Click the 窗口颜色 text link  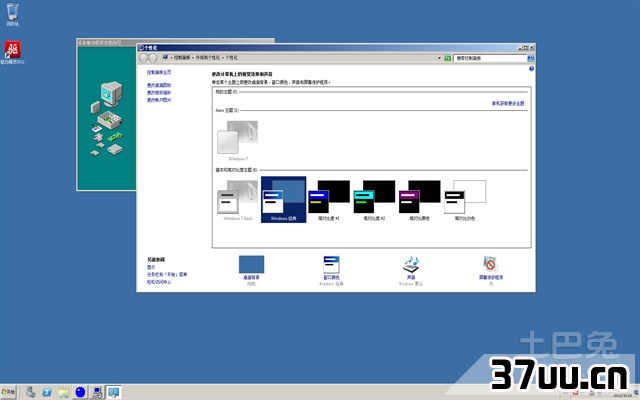click(x=331, y=277)
